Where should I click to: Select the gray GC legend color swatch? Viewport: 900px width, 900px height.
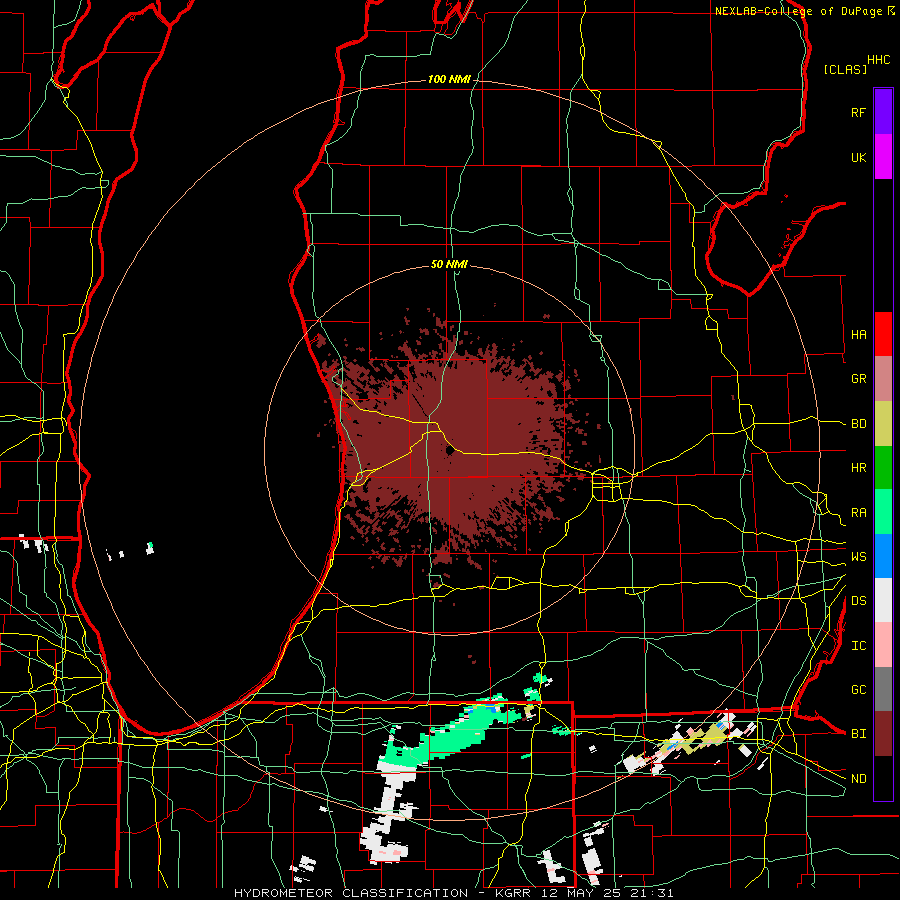pyautogui.click(x=883, y=689)
